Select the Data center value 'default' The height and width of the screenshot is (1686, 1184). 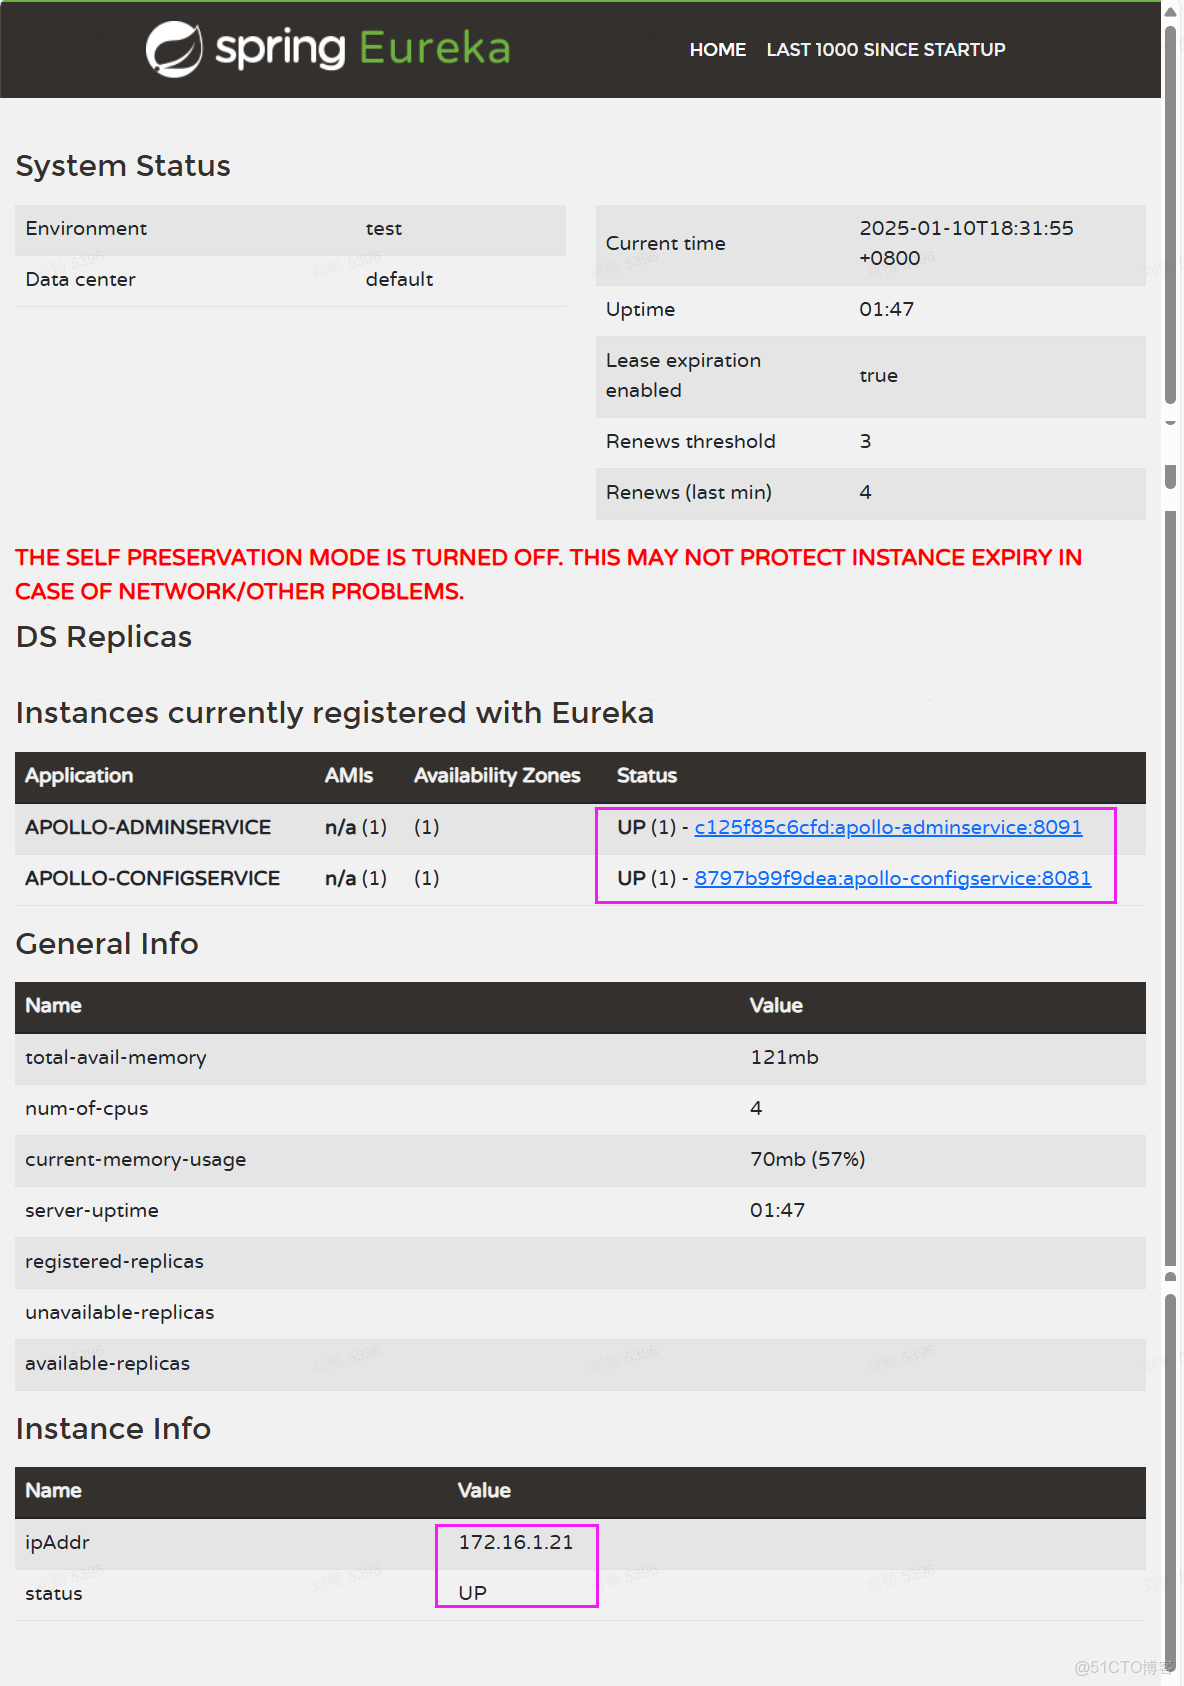click(x=399, y=280)
